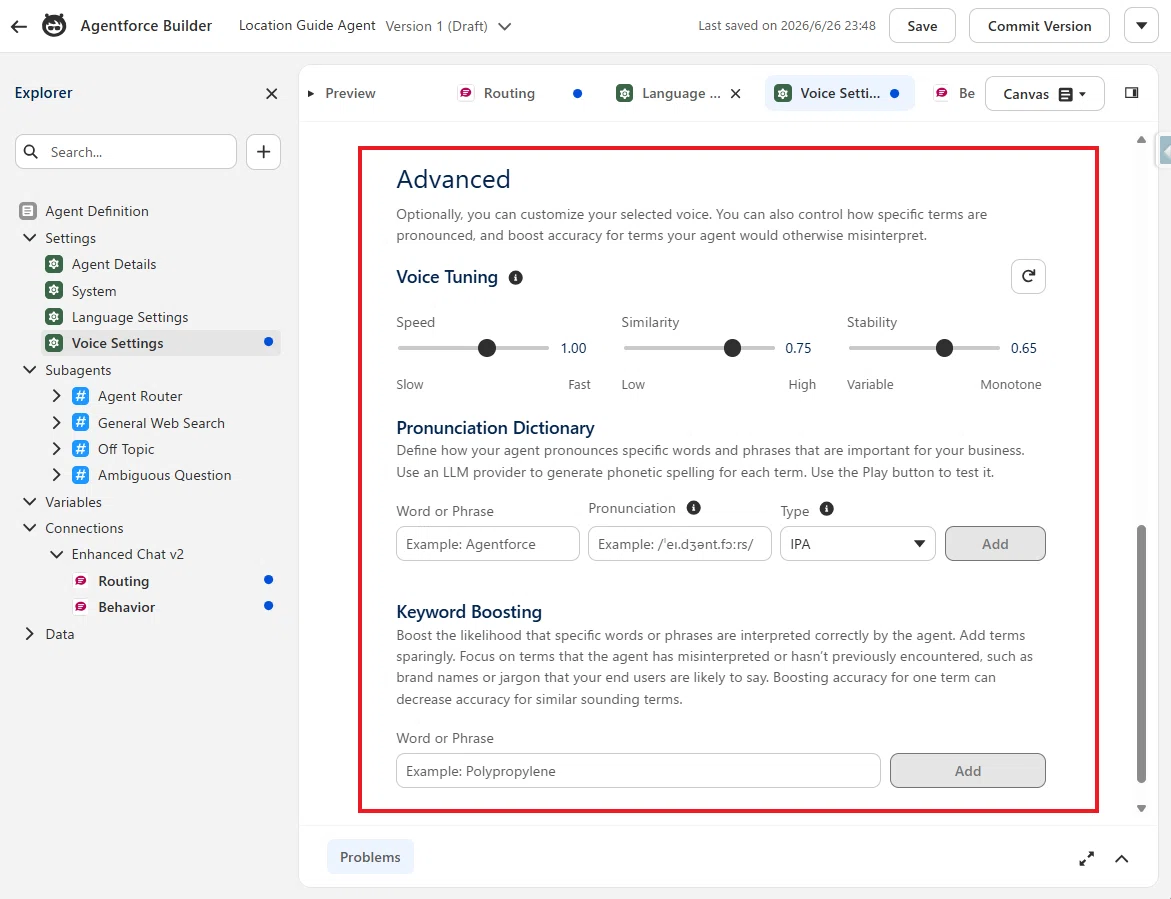Click the Pronunciation info icon

(694, 508)
